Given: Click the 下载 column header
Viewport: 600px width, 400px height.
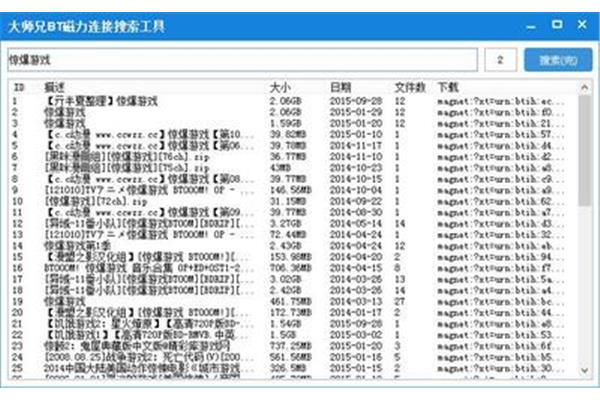Looking at the screenshot, I should tap(448, 87).
